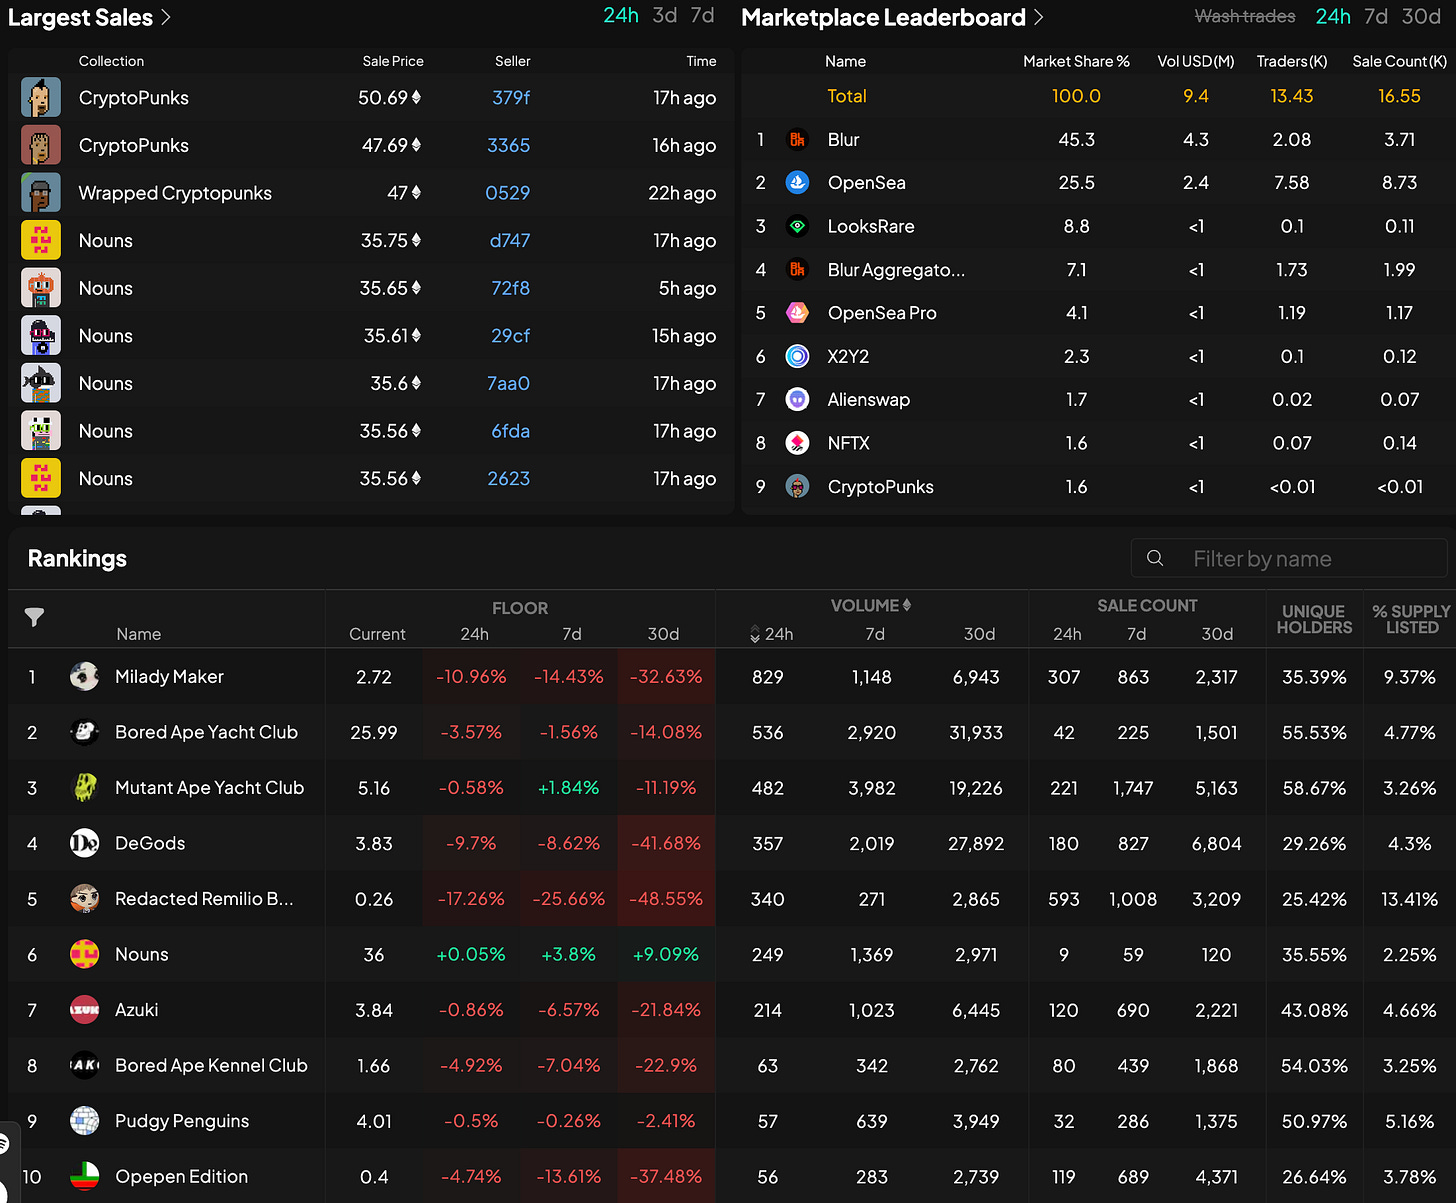This screenshot has height=1203, width=1456.
Task: Click the Mutant Ape Yacht Club avatar
Action: pyautogui.click(x=84, y=788)
